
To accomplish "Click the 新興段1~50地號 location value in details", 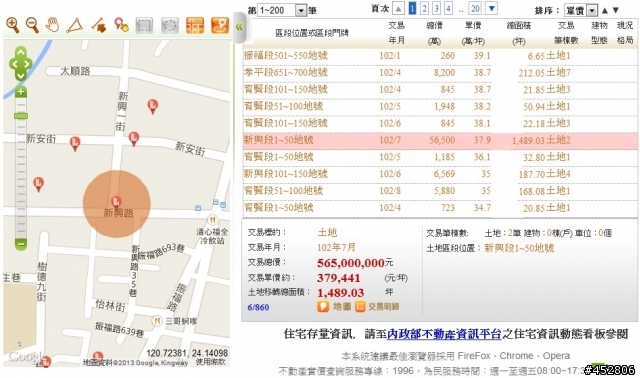I will tap(519, 248).
